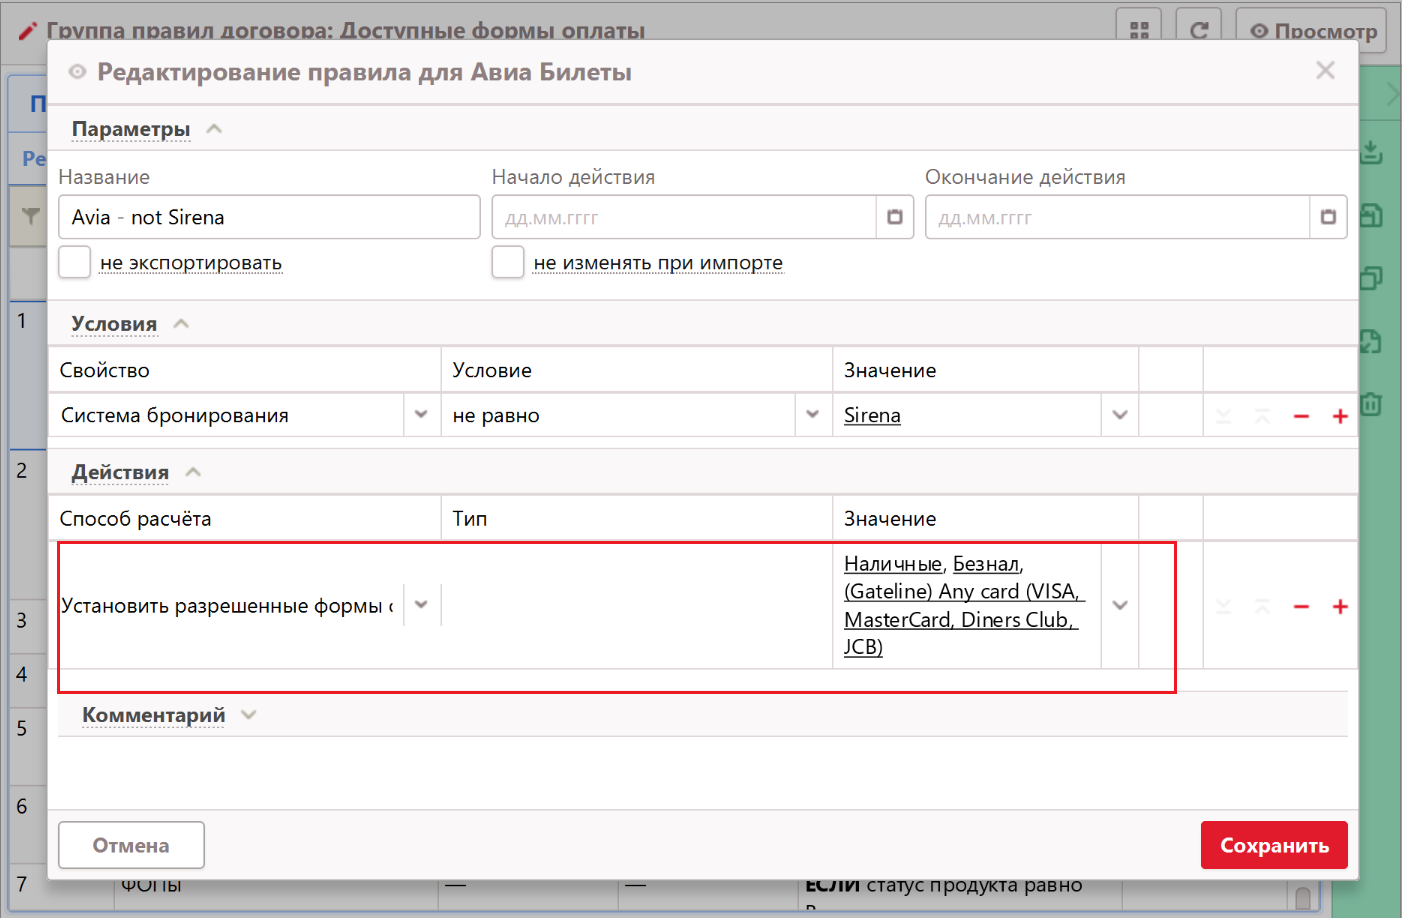
Task: Tick the не изменять при импорте checkbox
Action: (508, 262)
